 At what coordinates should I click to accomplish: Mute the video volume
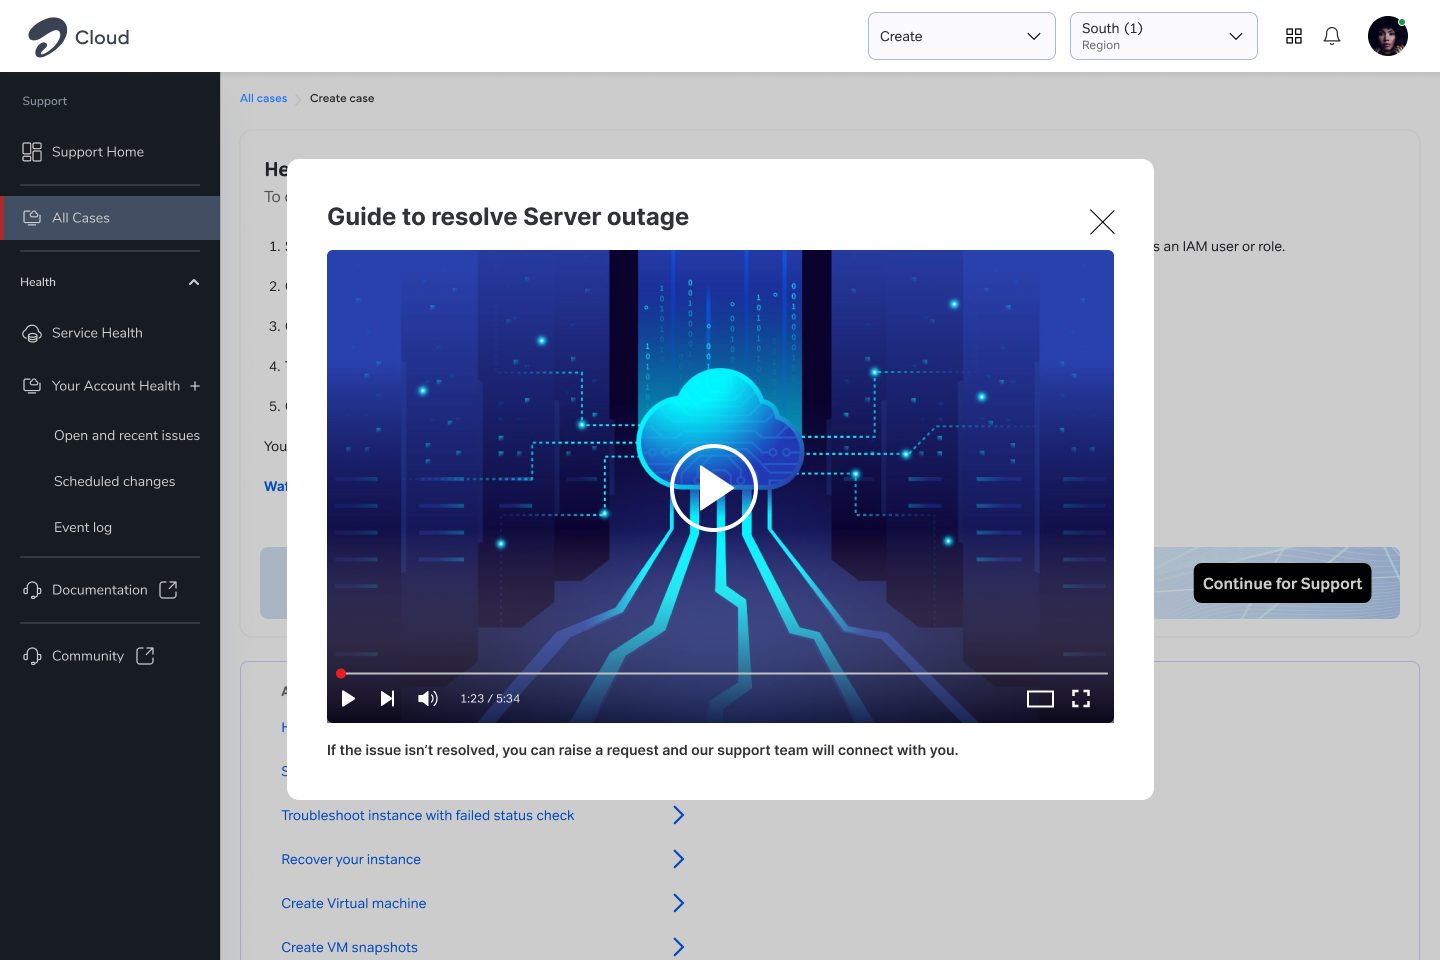428,698
